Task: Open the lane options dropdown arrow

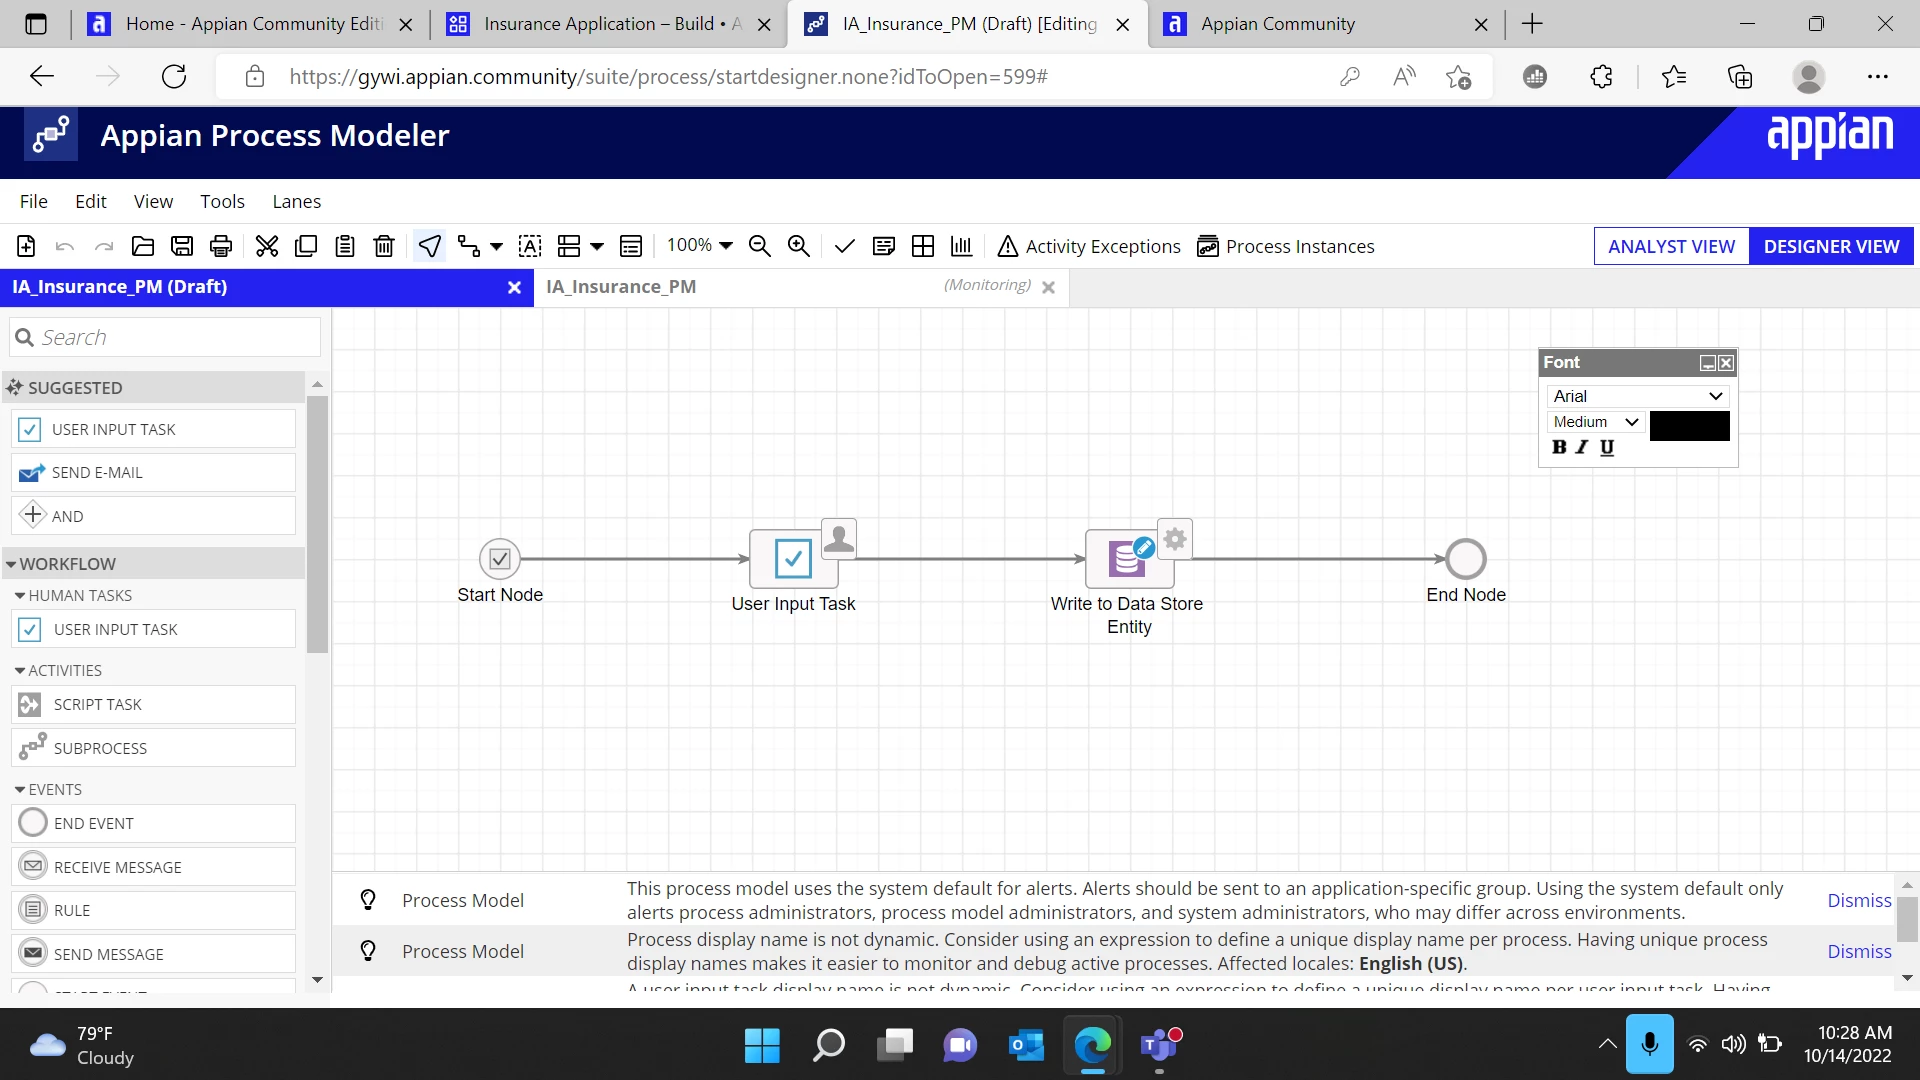Action: point(597,246)
